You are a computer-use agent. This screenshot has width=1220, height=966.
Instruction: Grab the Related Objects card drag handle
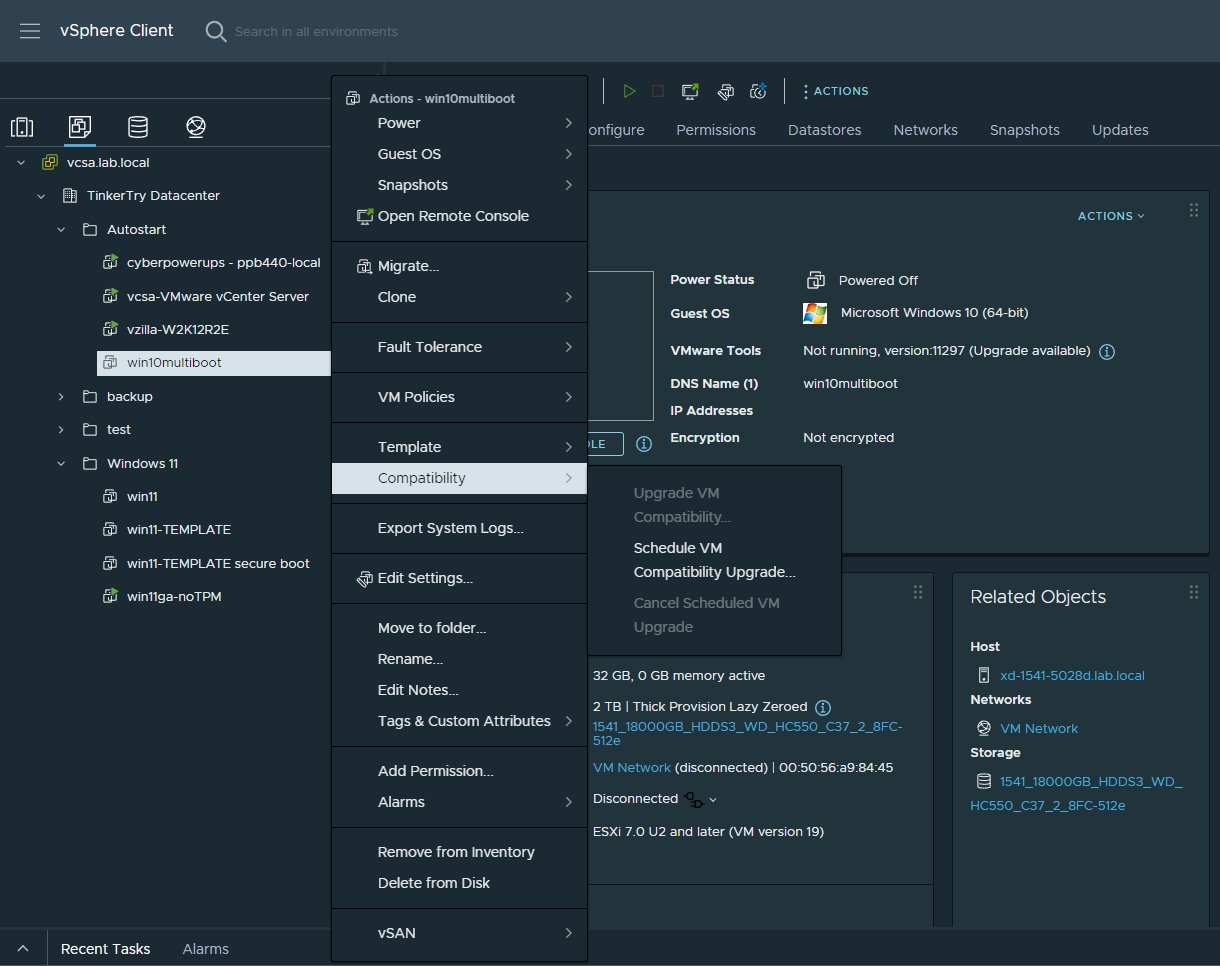click(1193, 592)
